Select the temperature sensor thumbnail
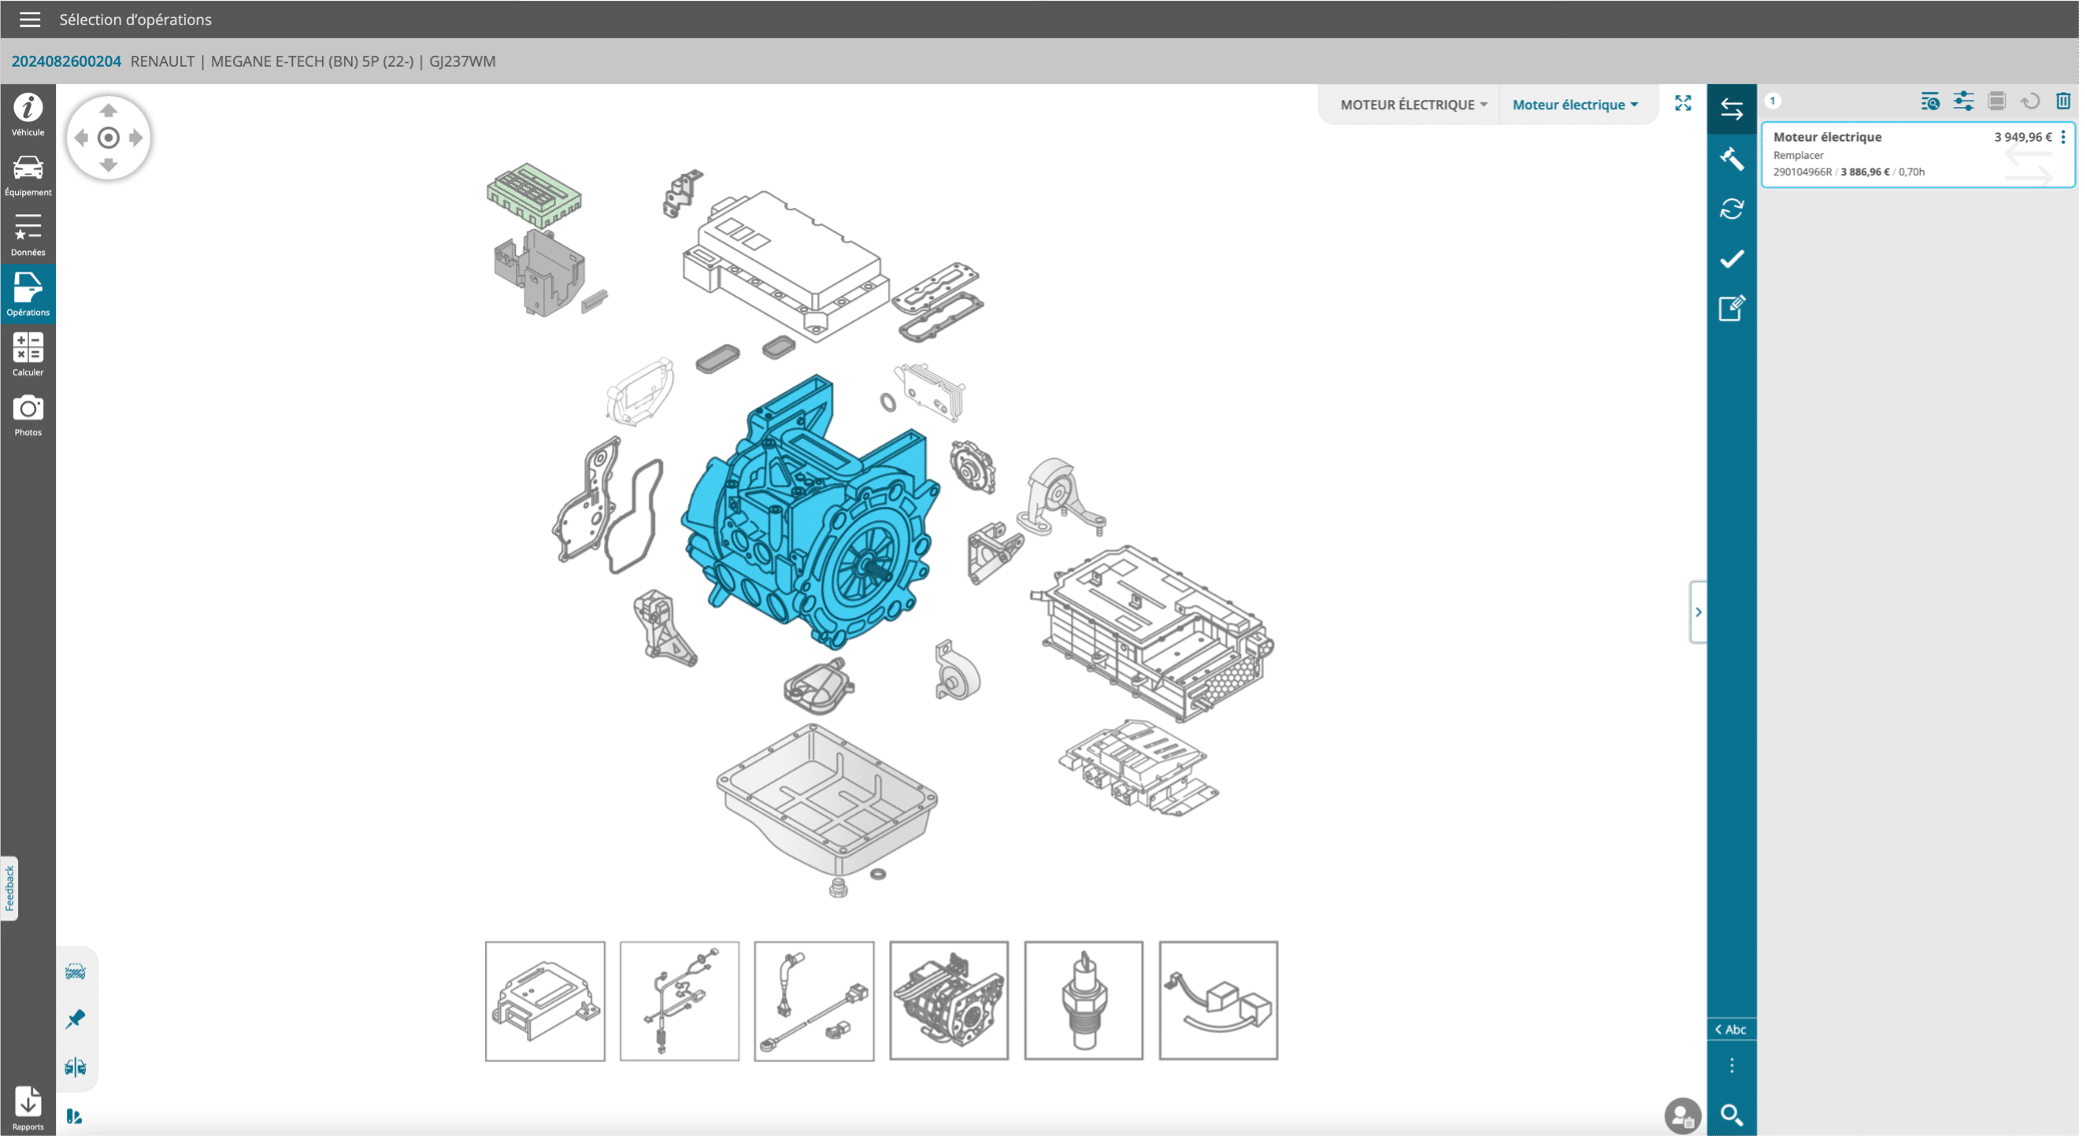The image size is (2085, 1141). click(x=1083, y=1000)
